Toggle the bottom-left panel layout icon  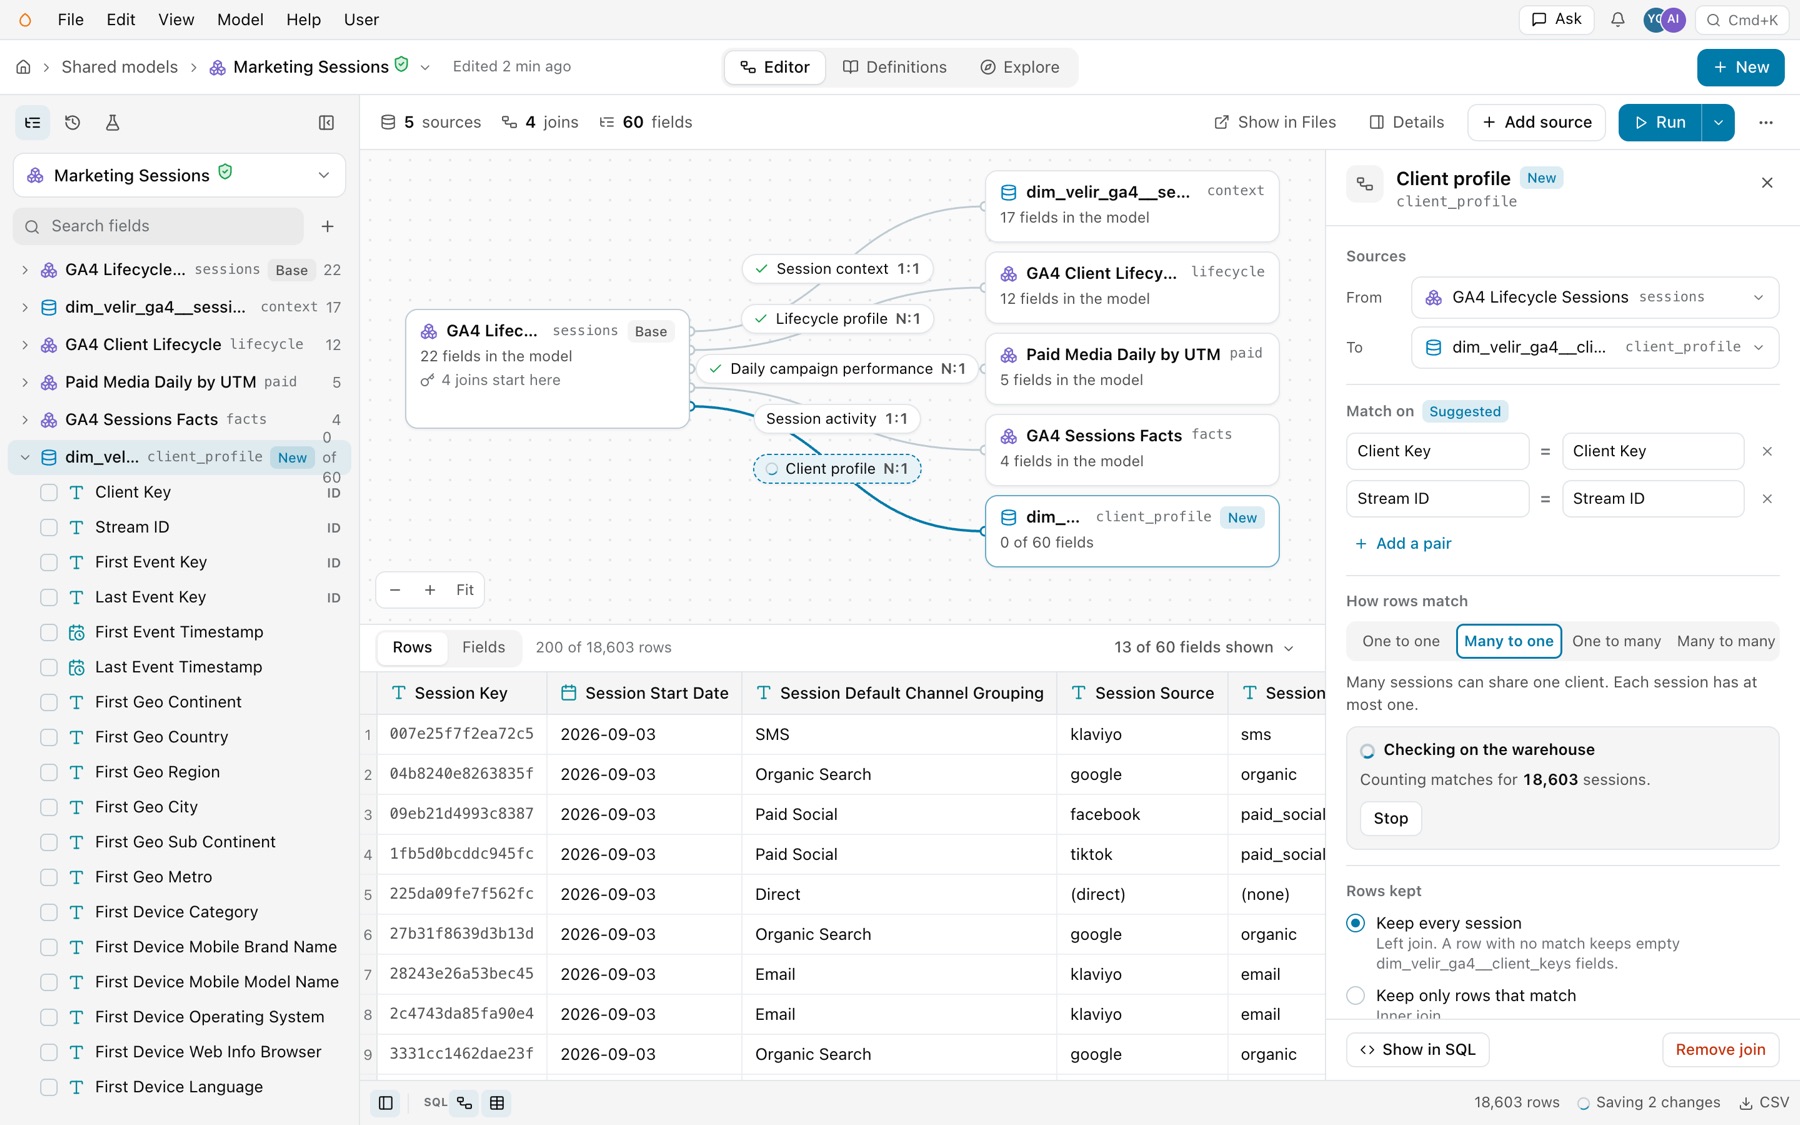click(x=385, y=1103)
